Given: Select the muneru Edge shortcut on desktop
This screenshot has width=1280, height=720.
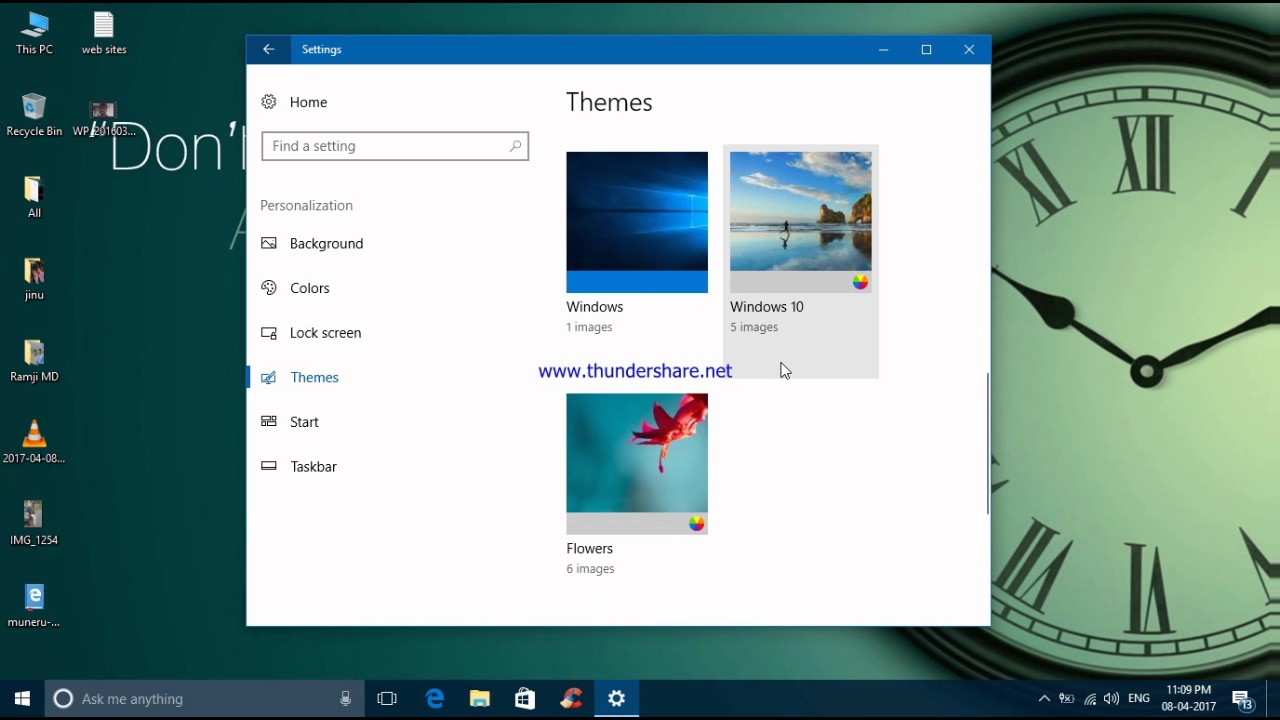Looking at the screenshot, I should point(34,606).
